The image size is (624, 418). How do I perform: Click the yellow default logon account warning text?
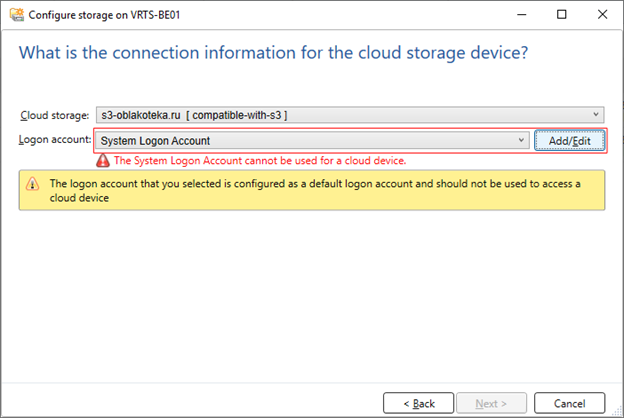coord(315,191)
